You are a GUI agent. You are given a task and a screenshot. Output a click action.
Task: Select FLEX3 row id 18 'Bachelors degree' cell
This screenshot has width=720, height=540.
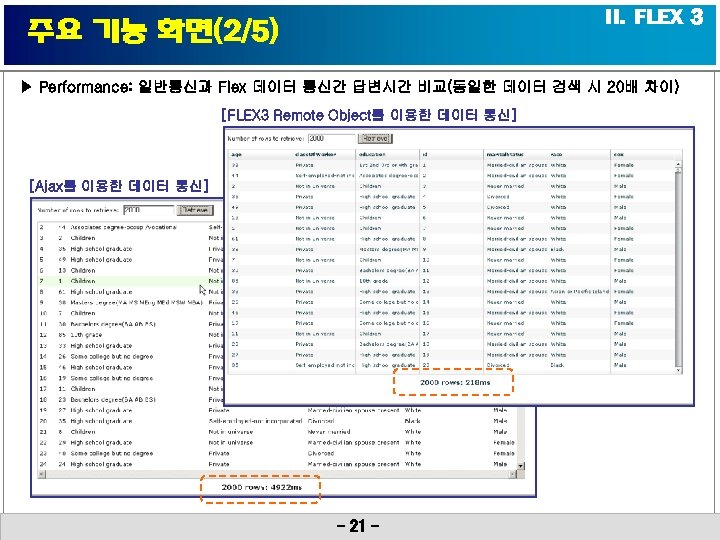(x=388, y=344)
